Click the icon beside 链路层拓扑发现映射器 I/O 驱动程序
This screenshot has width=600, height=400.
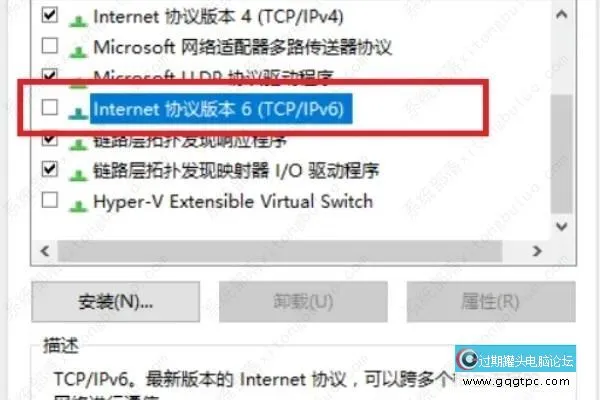[x=78, y=175]
